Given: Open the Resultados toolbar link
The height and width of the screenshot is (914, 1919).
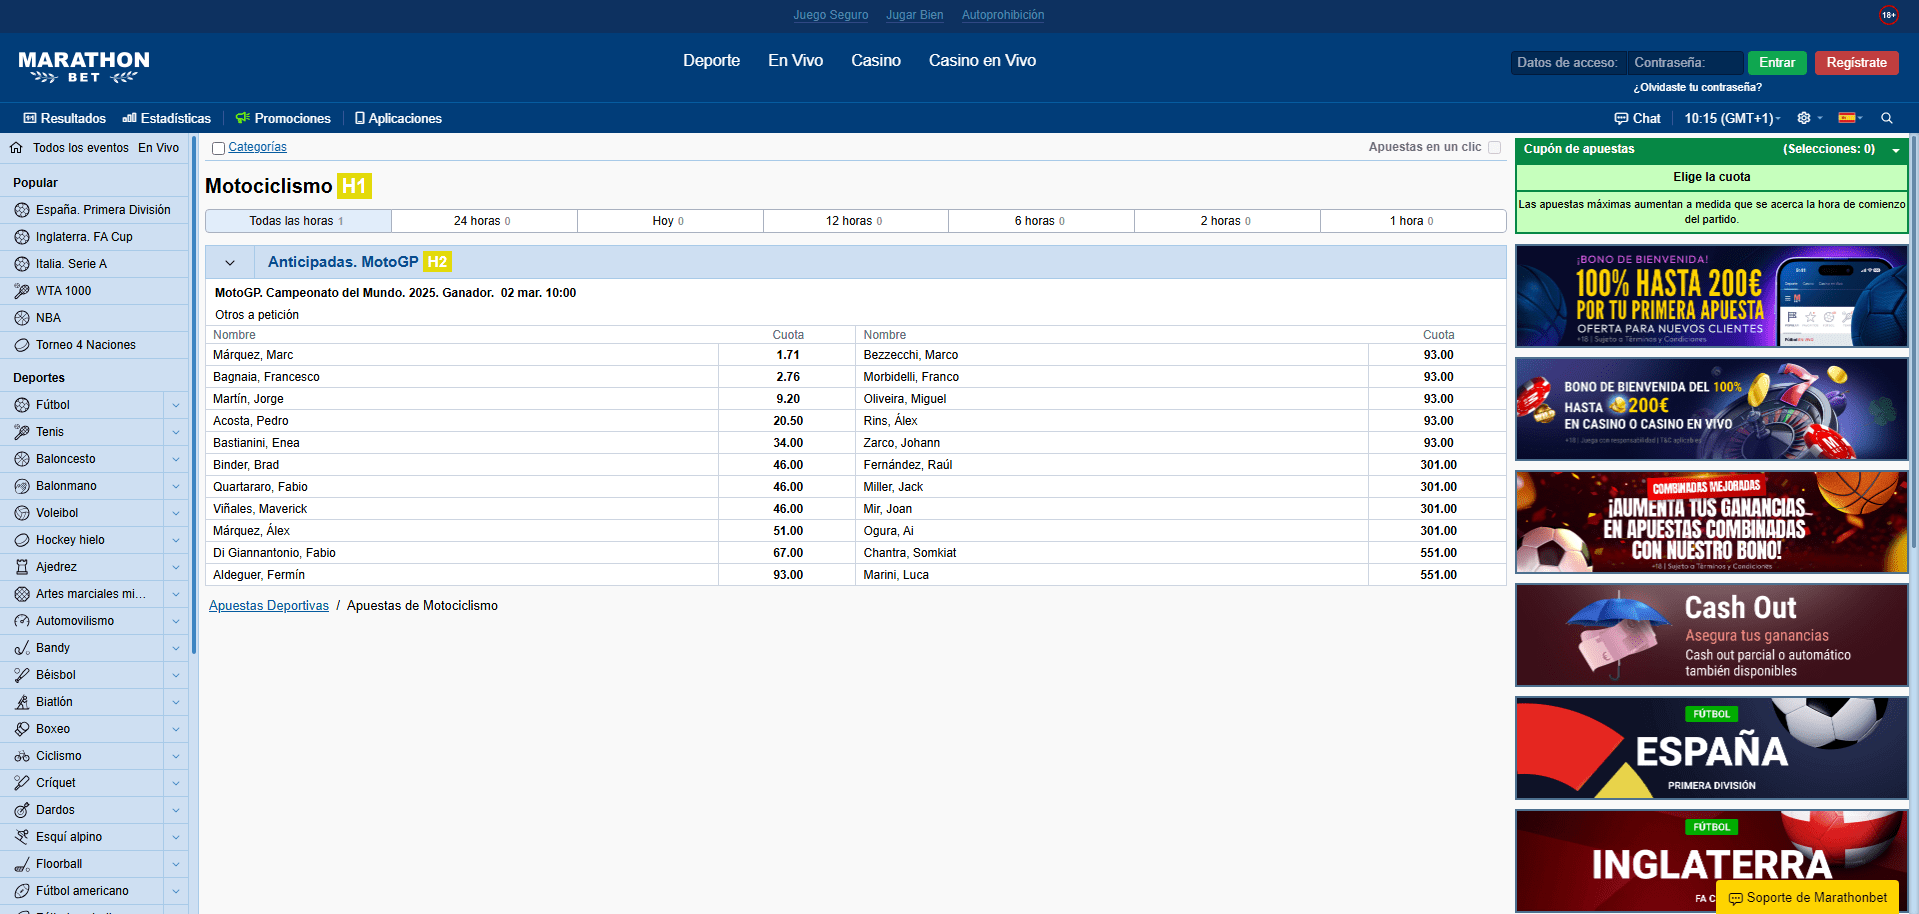Looking at the screenshot, I should pyautogui.click(x=65, y=118).
